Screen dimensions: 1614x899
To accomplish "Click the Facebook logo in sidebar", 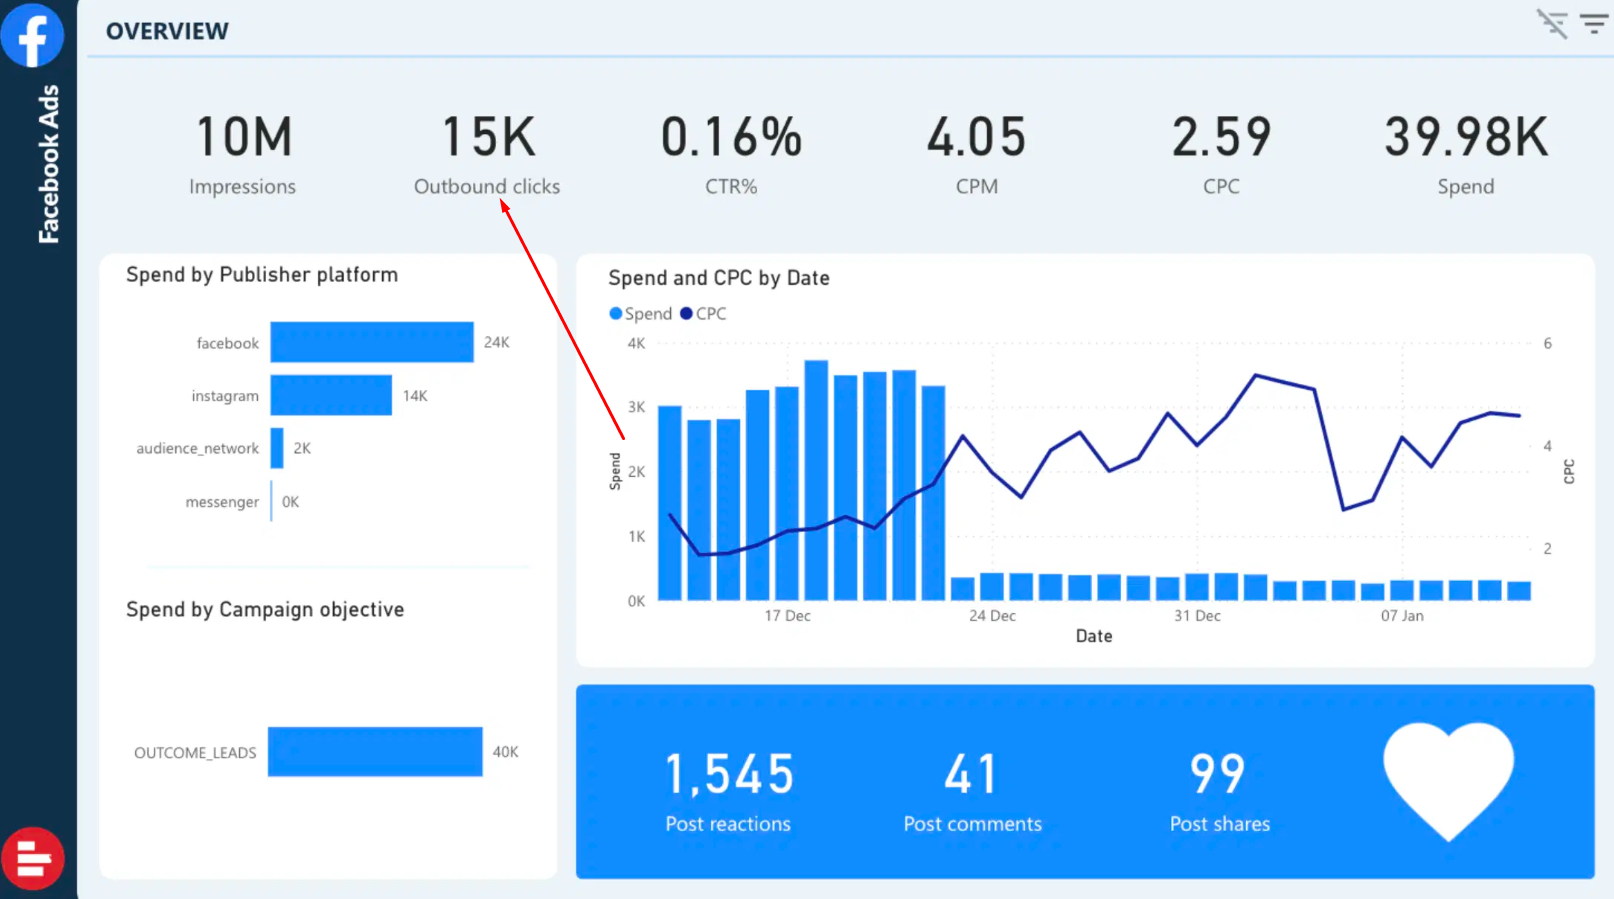I will 33,36.
